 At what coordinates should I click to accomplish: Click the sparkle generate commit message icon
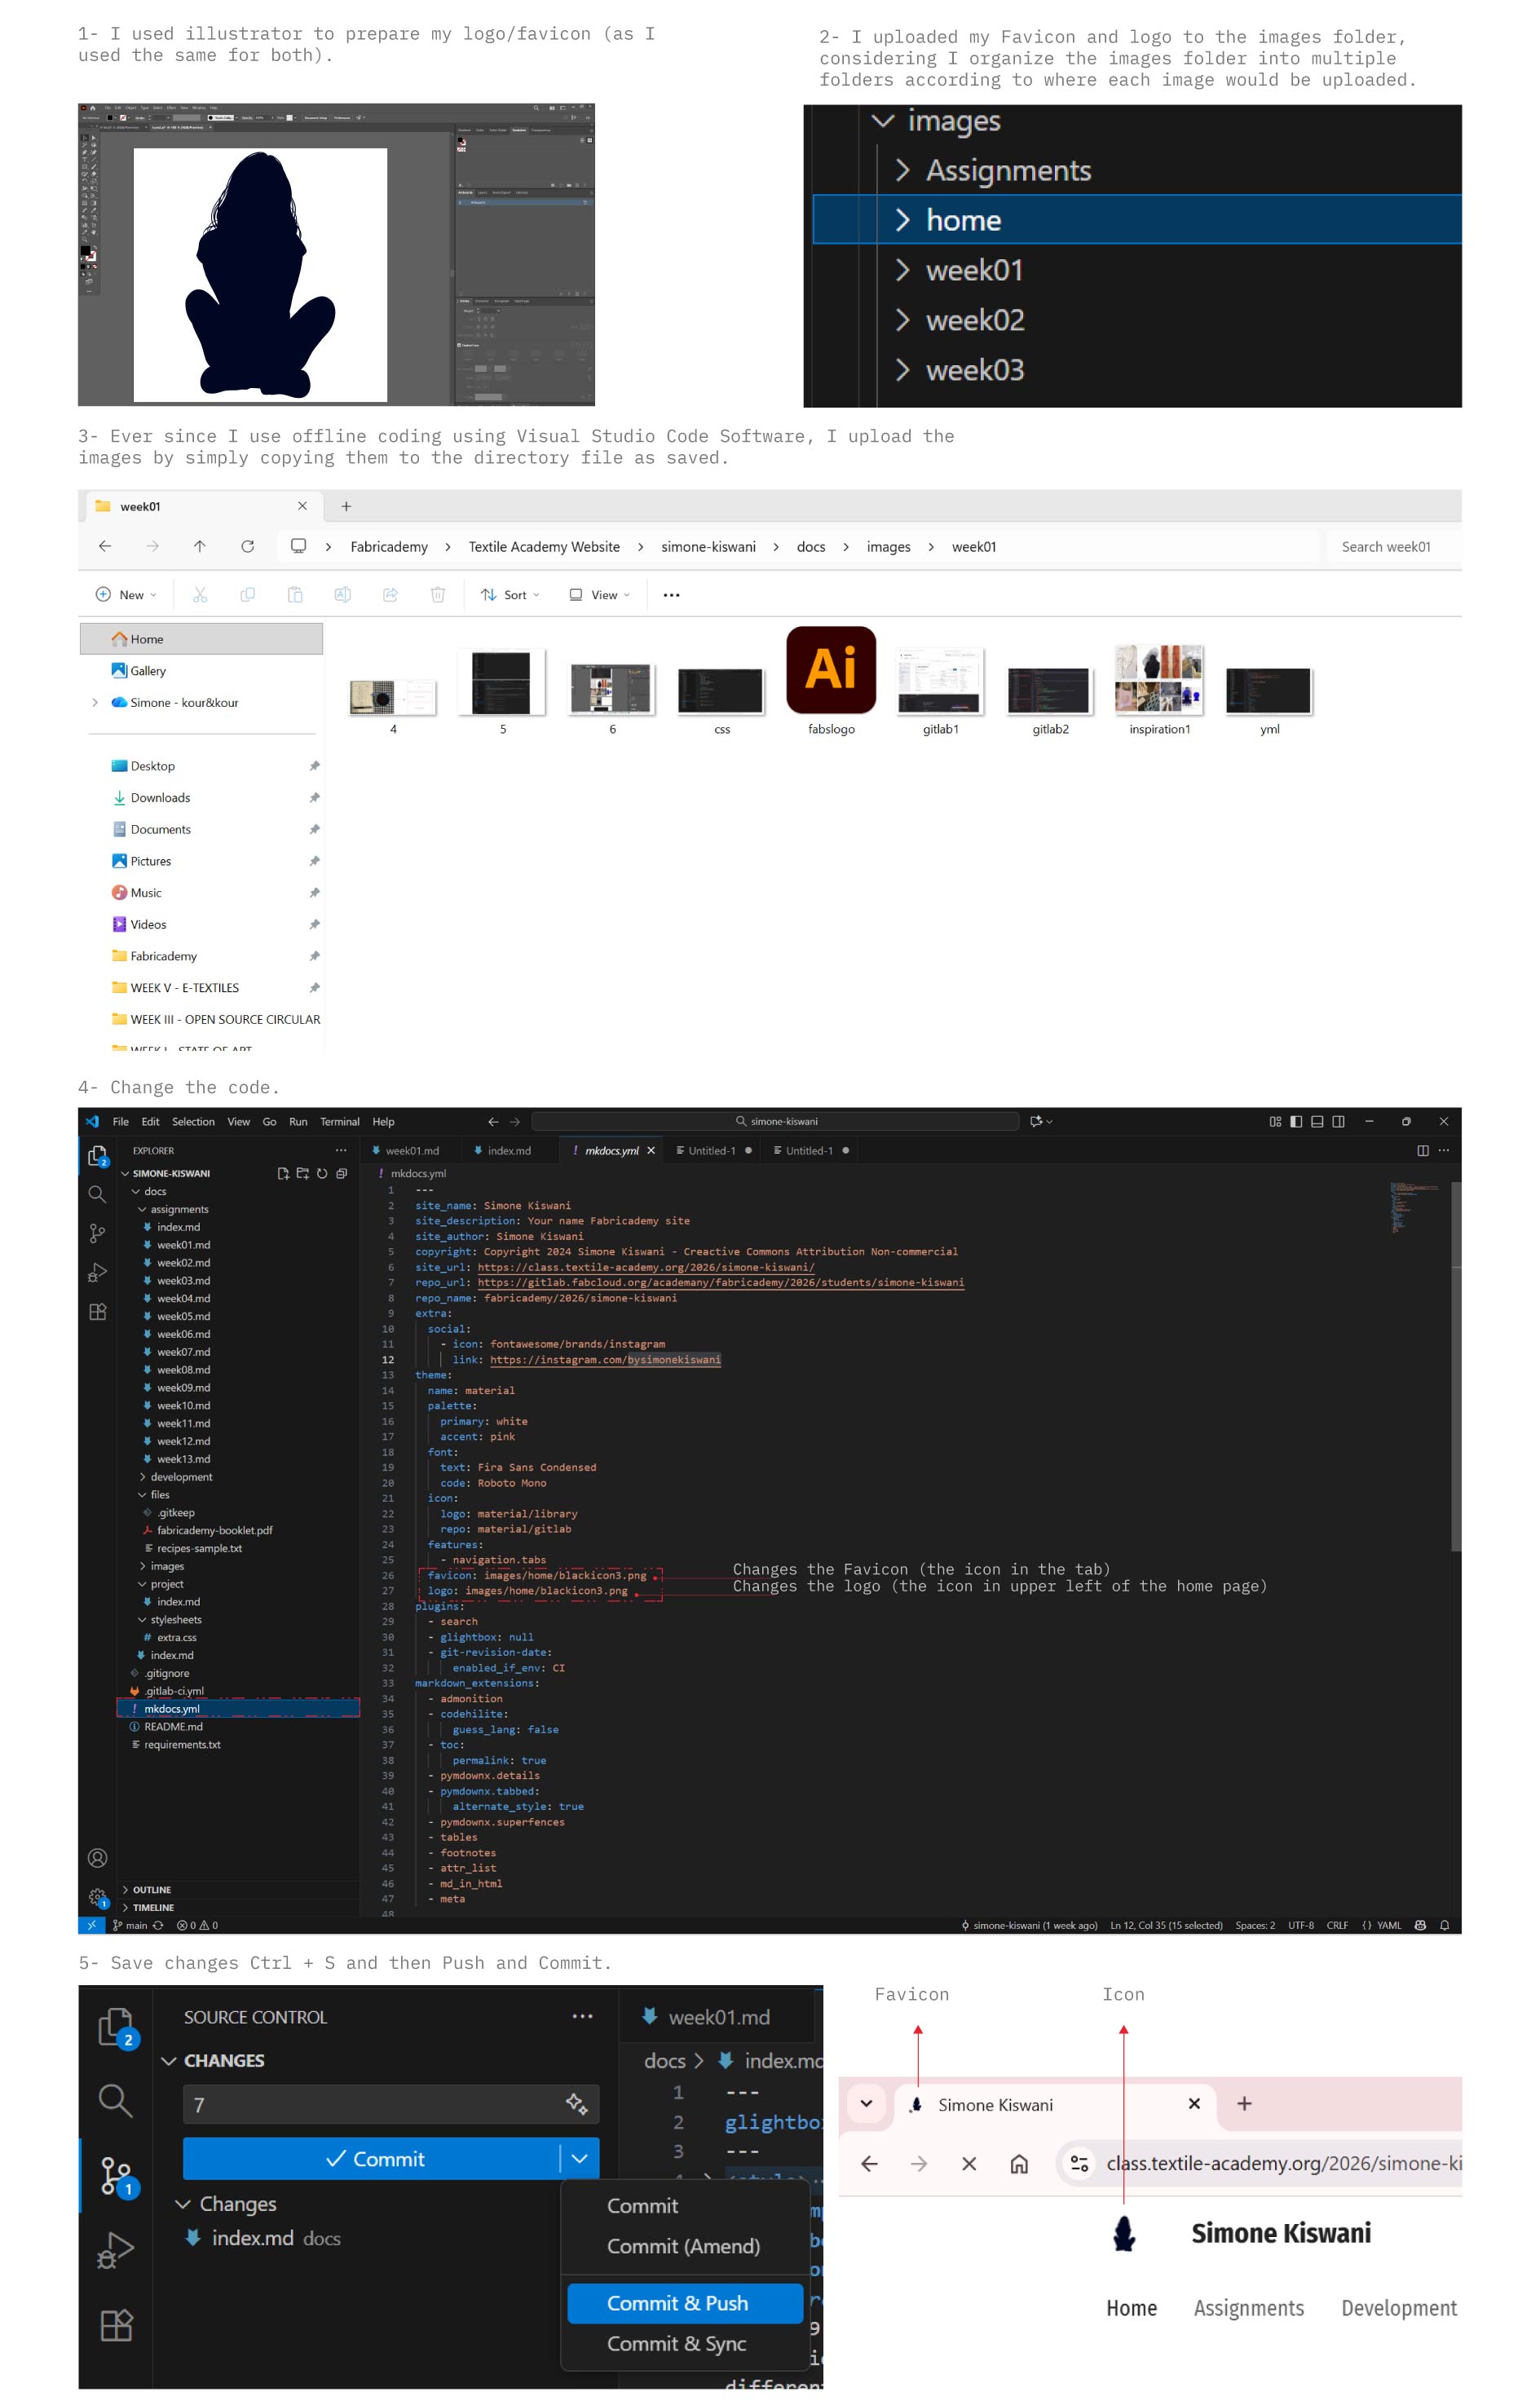(576, 2104)
